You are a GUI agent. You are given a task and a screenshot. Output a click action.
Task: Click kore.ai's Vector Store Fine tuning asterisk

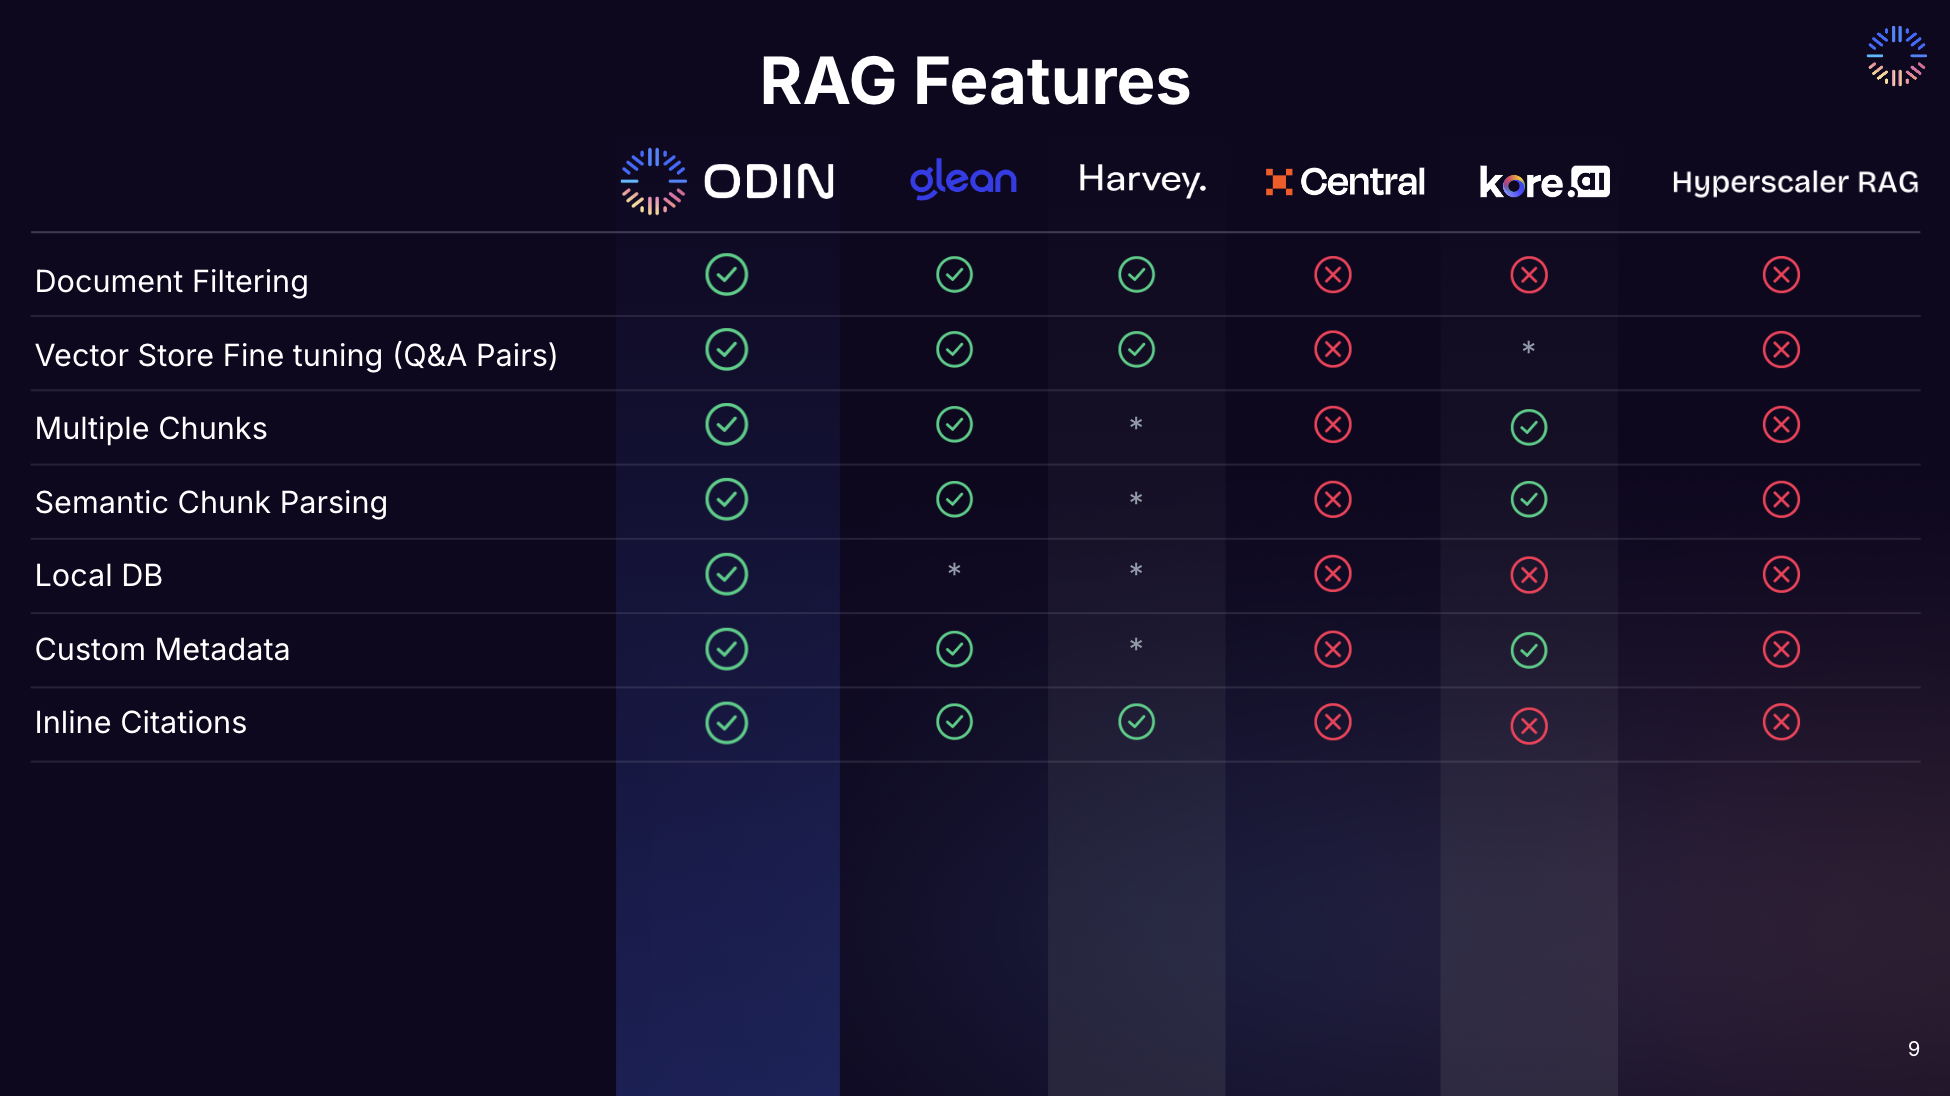click(x=1528, y=348)
